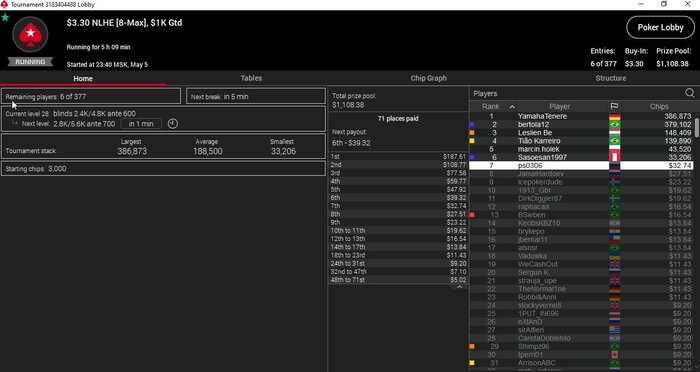Select player Robbi&Anni in the list

tap(537, 297)
